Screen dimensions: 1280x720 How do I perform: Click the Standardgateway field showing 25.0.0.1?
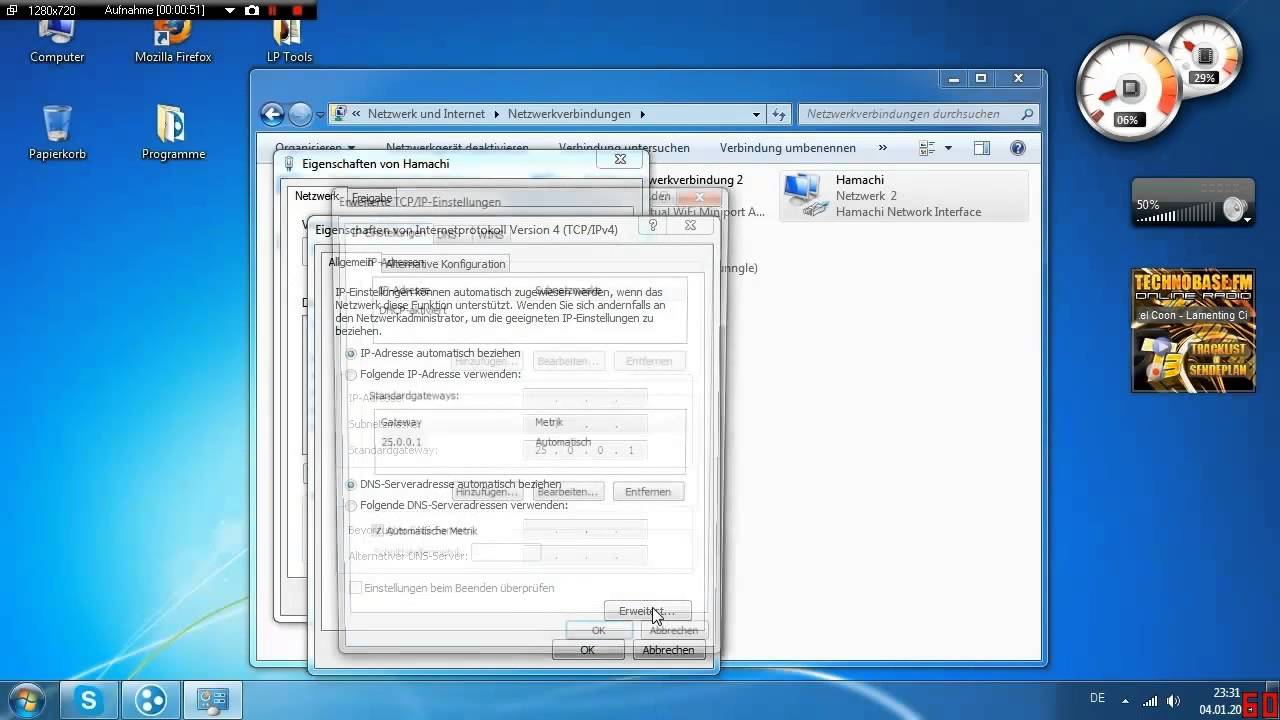(x=585, y=451)
